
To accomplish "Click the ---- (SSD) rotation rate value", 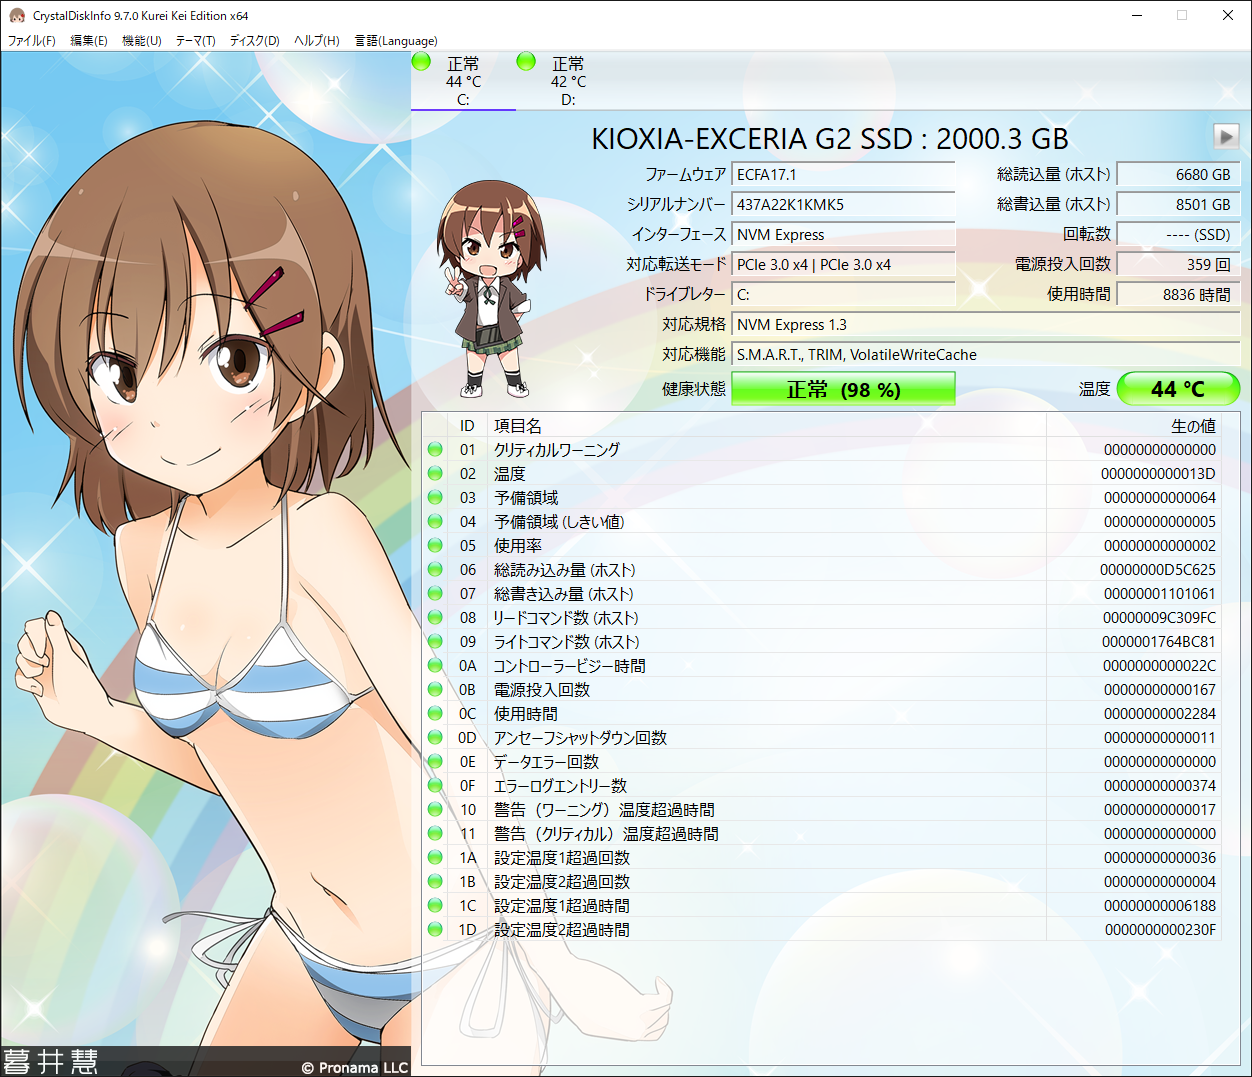I will (x=1178, y=235).
